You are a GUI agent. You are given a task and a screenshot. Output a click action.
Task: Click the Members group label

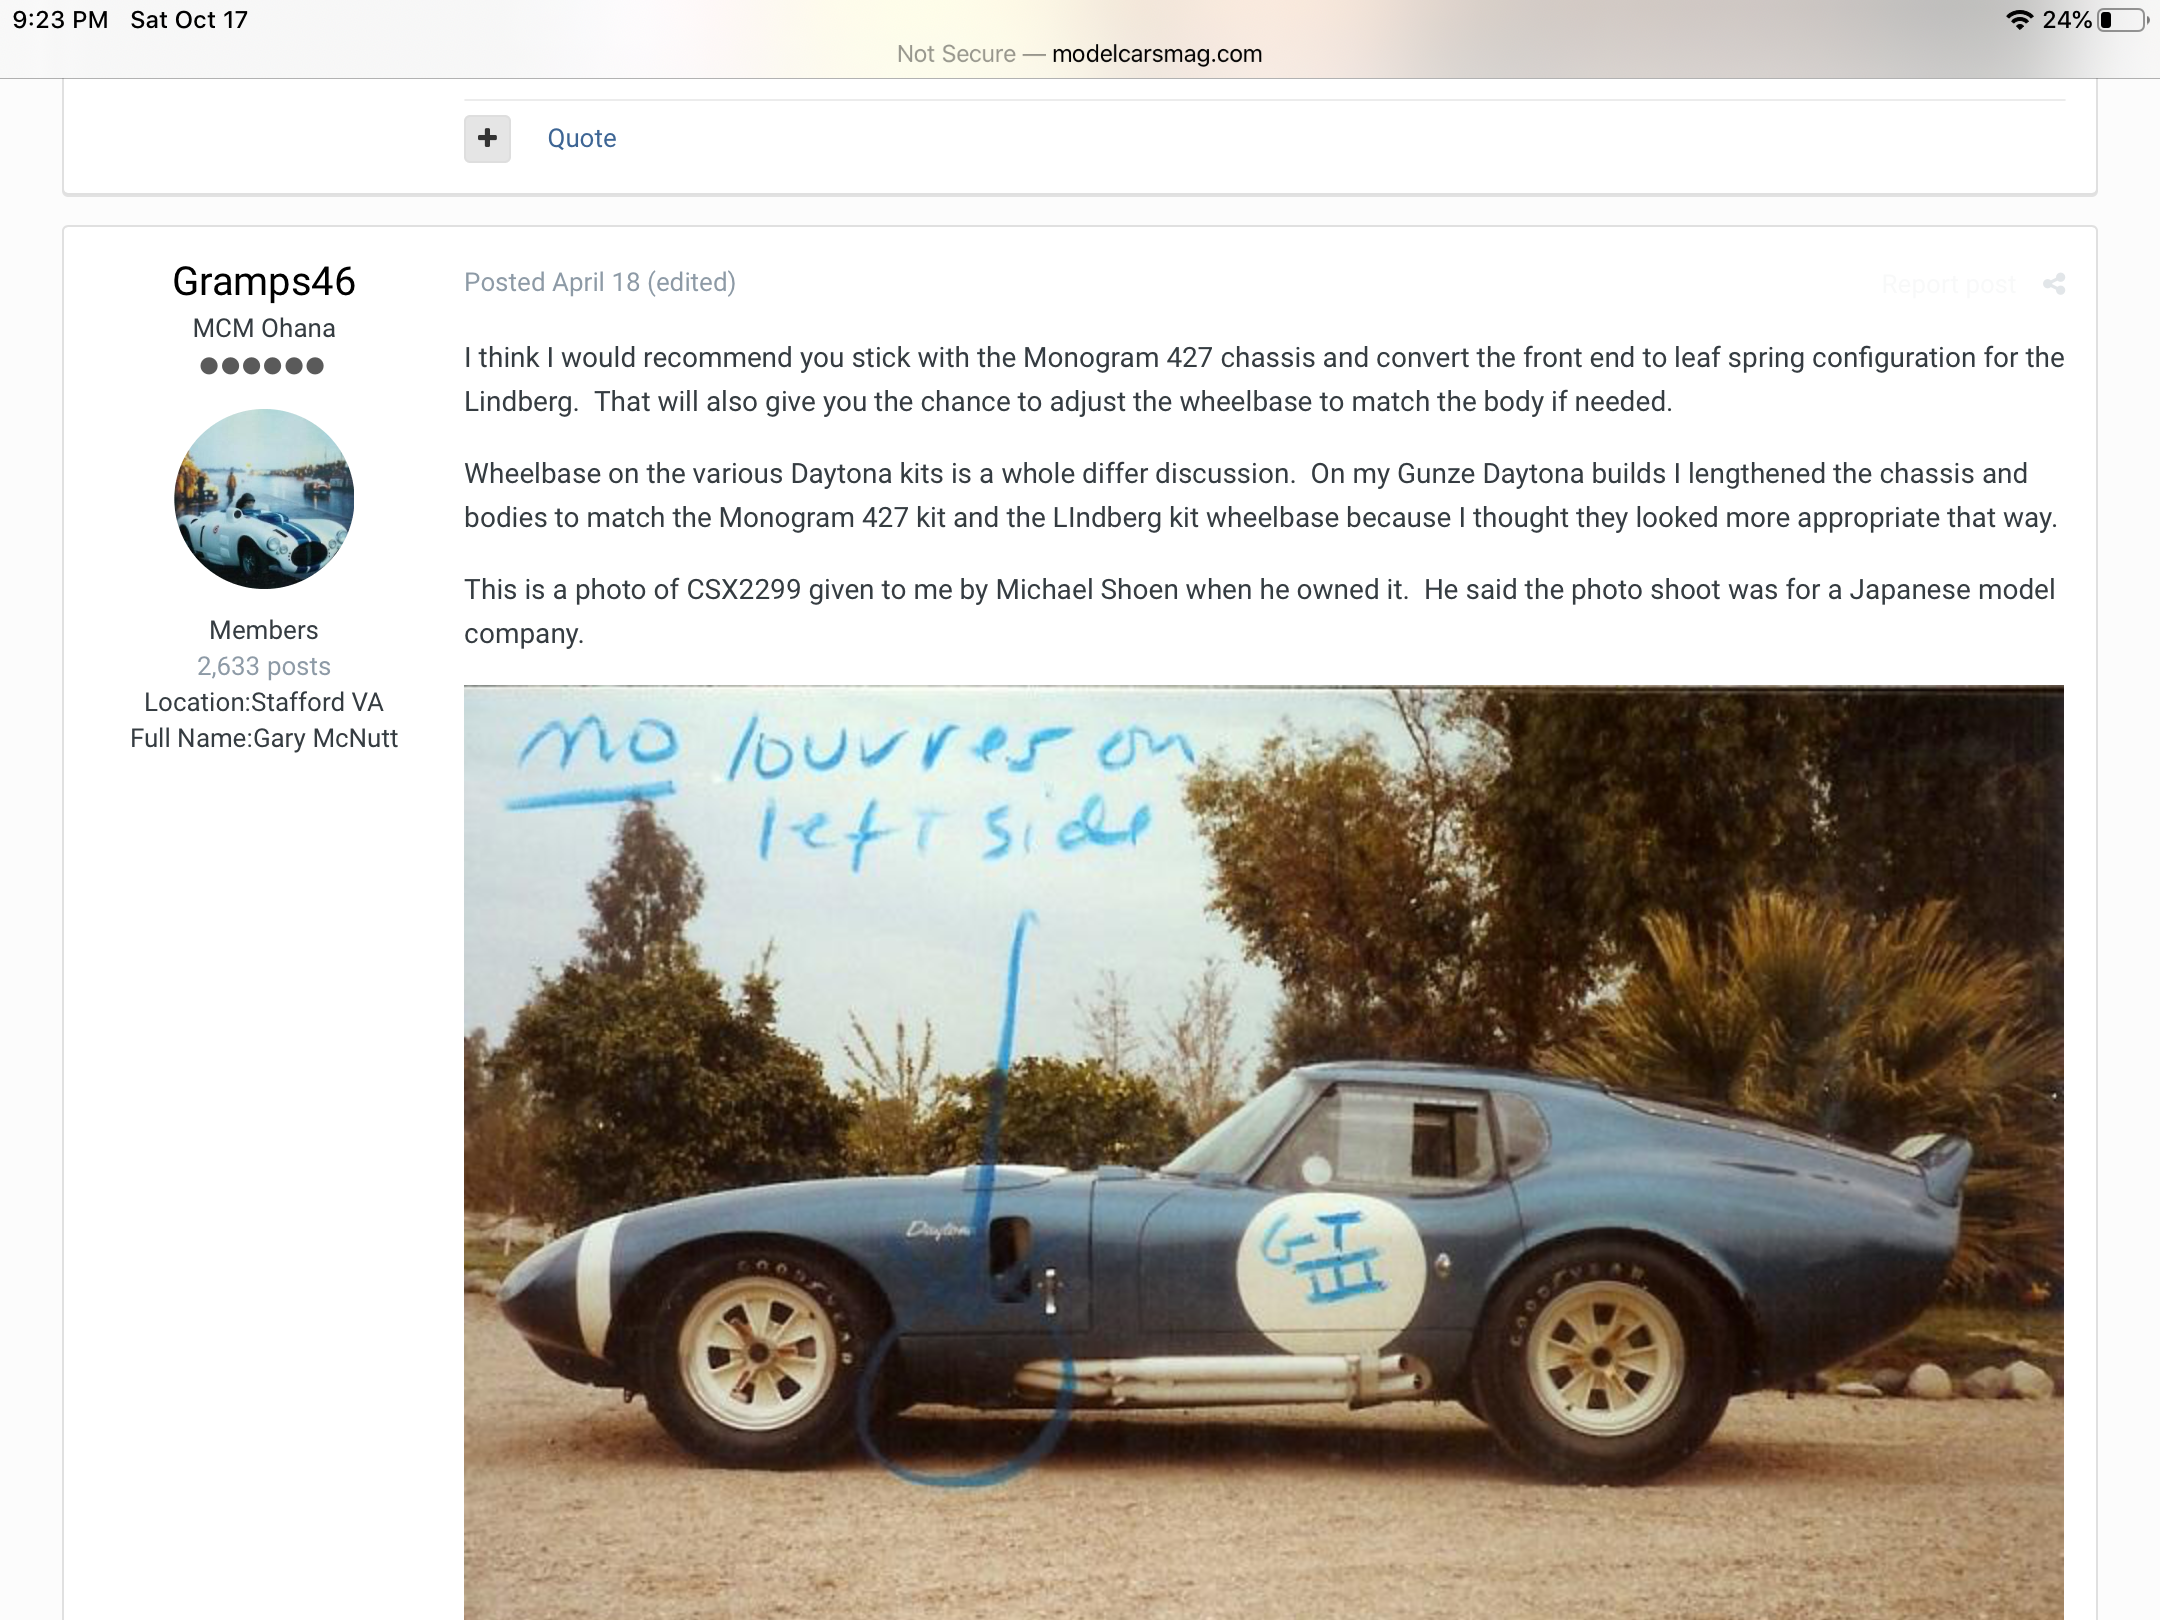coord(264,630)
